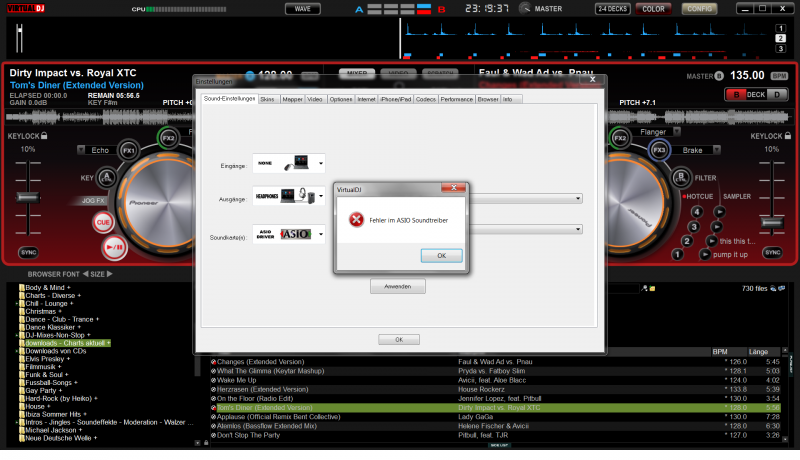
Task: Open the Echo effect dropdown
Action: coord(81,150)
